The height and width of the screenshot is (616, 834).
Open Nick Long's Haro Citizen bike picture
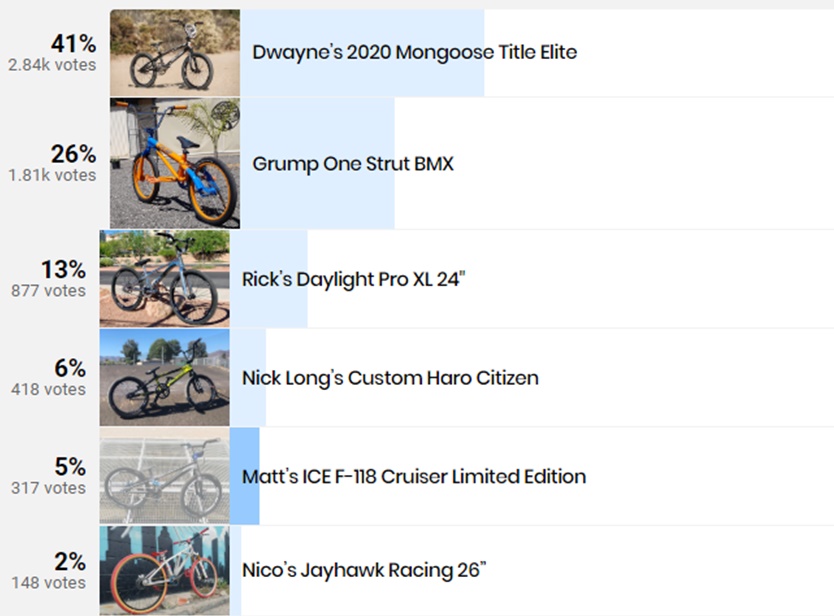click(x=164, y=377)
